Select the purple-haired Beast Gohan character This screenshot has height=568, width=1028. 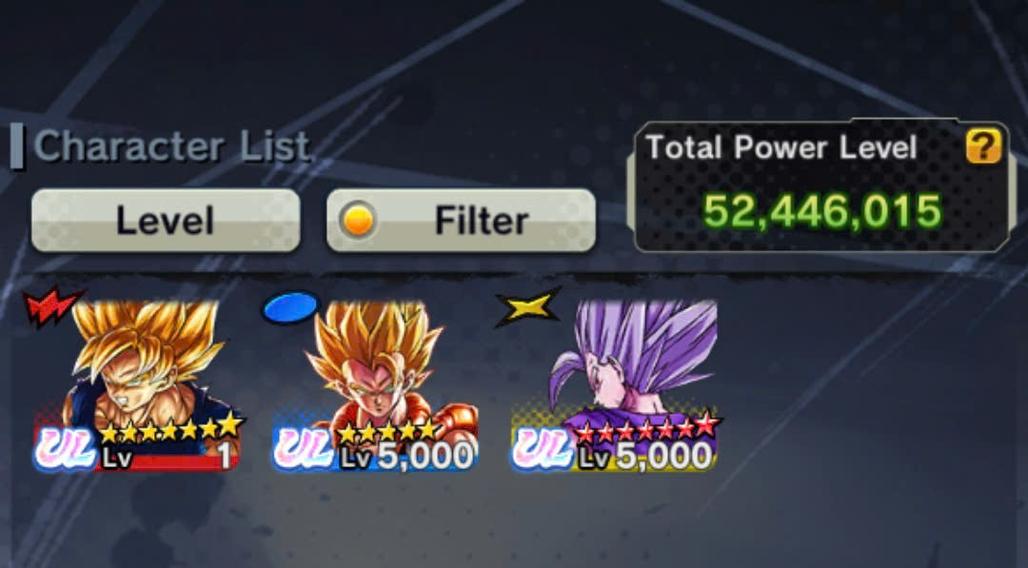(x=614, y=385)
